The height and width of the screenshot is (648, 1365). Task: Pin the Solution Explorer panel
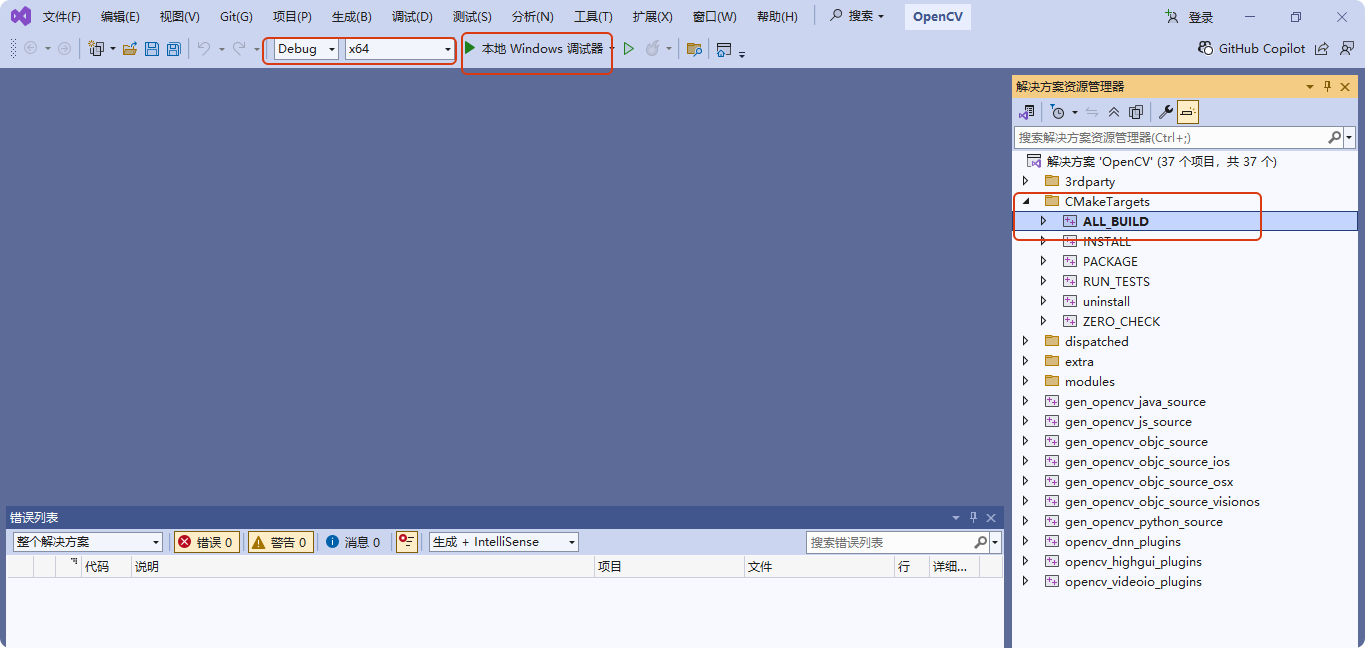coord(1328,87)
